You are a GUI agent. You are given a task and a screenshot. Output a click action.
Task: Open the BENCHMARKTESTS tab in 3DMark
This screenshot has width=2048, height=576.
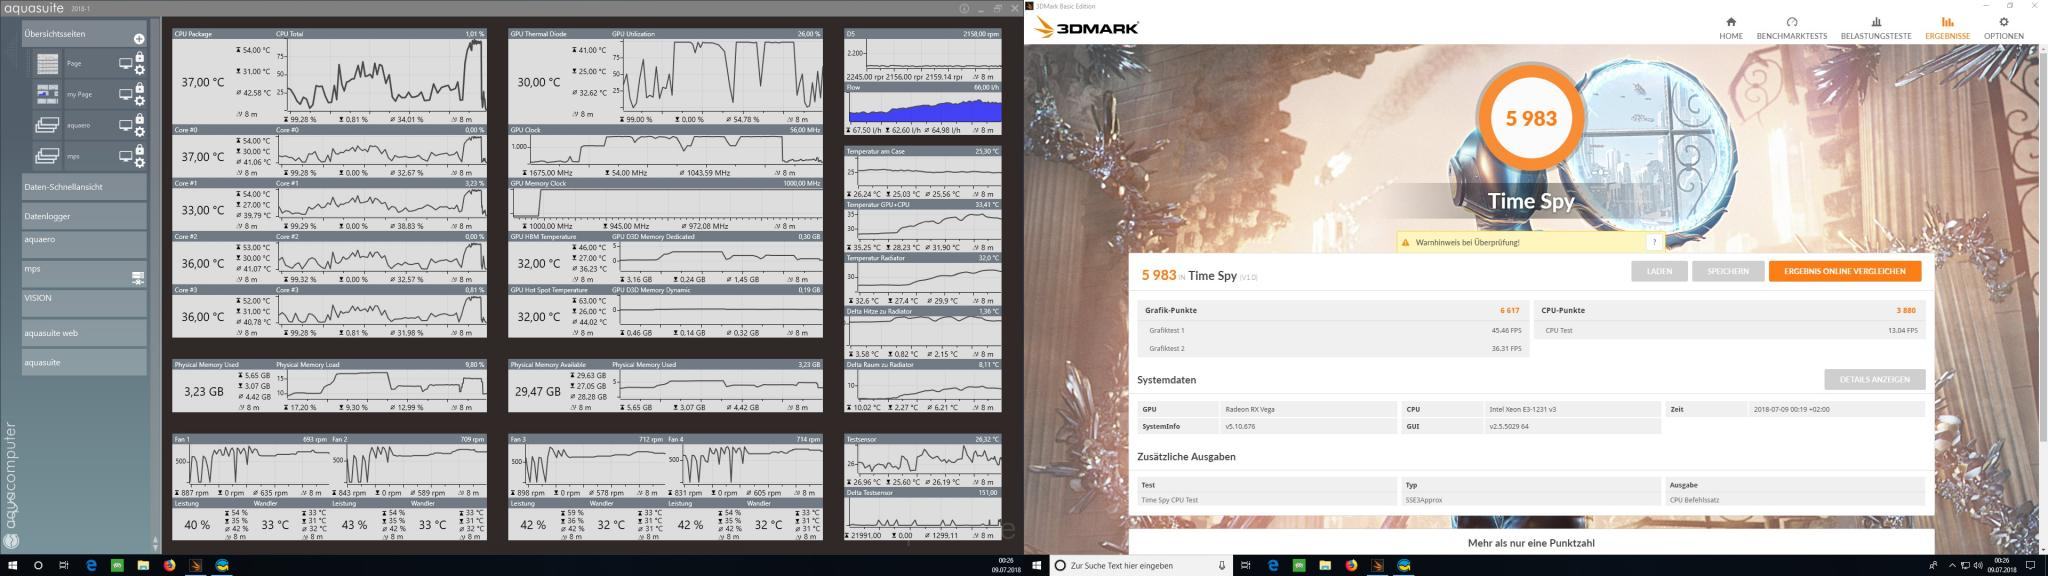1791,28
